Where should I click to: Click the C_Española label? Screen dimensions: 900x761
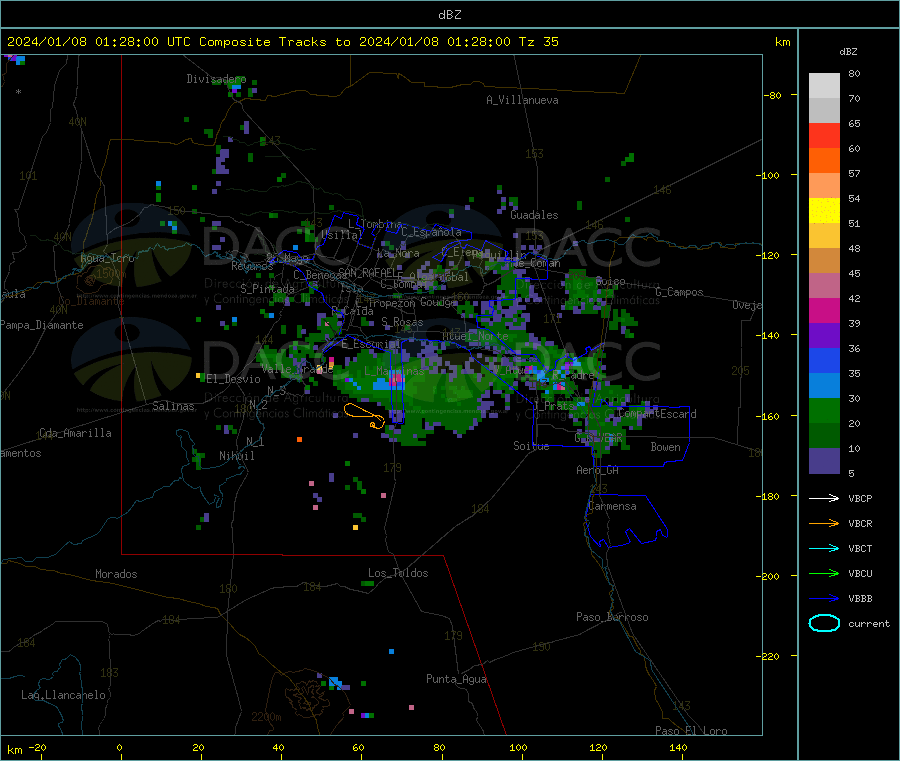[431, 232]
